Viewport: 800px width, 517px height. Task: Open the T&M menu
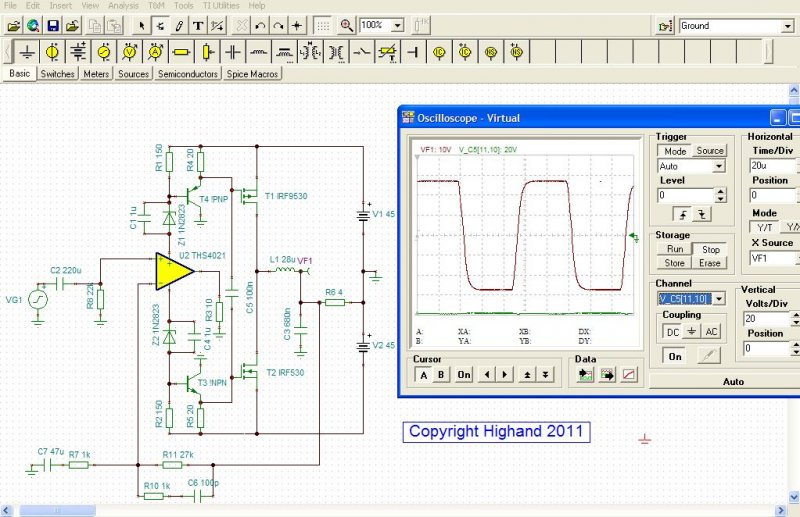(156, 6)
